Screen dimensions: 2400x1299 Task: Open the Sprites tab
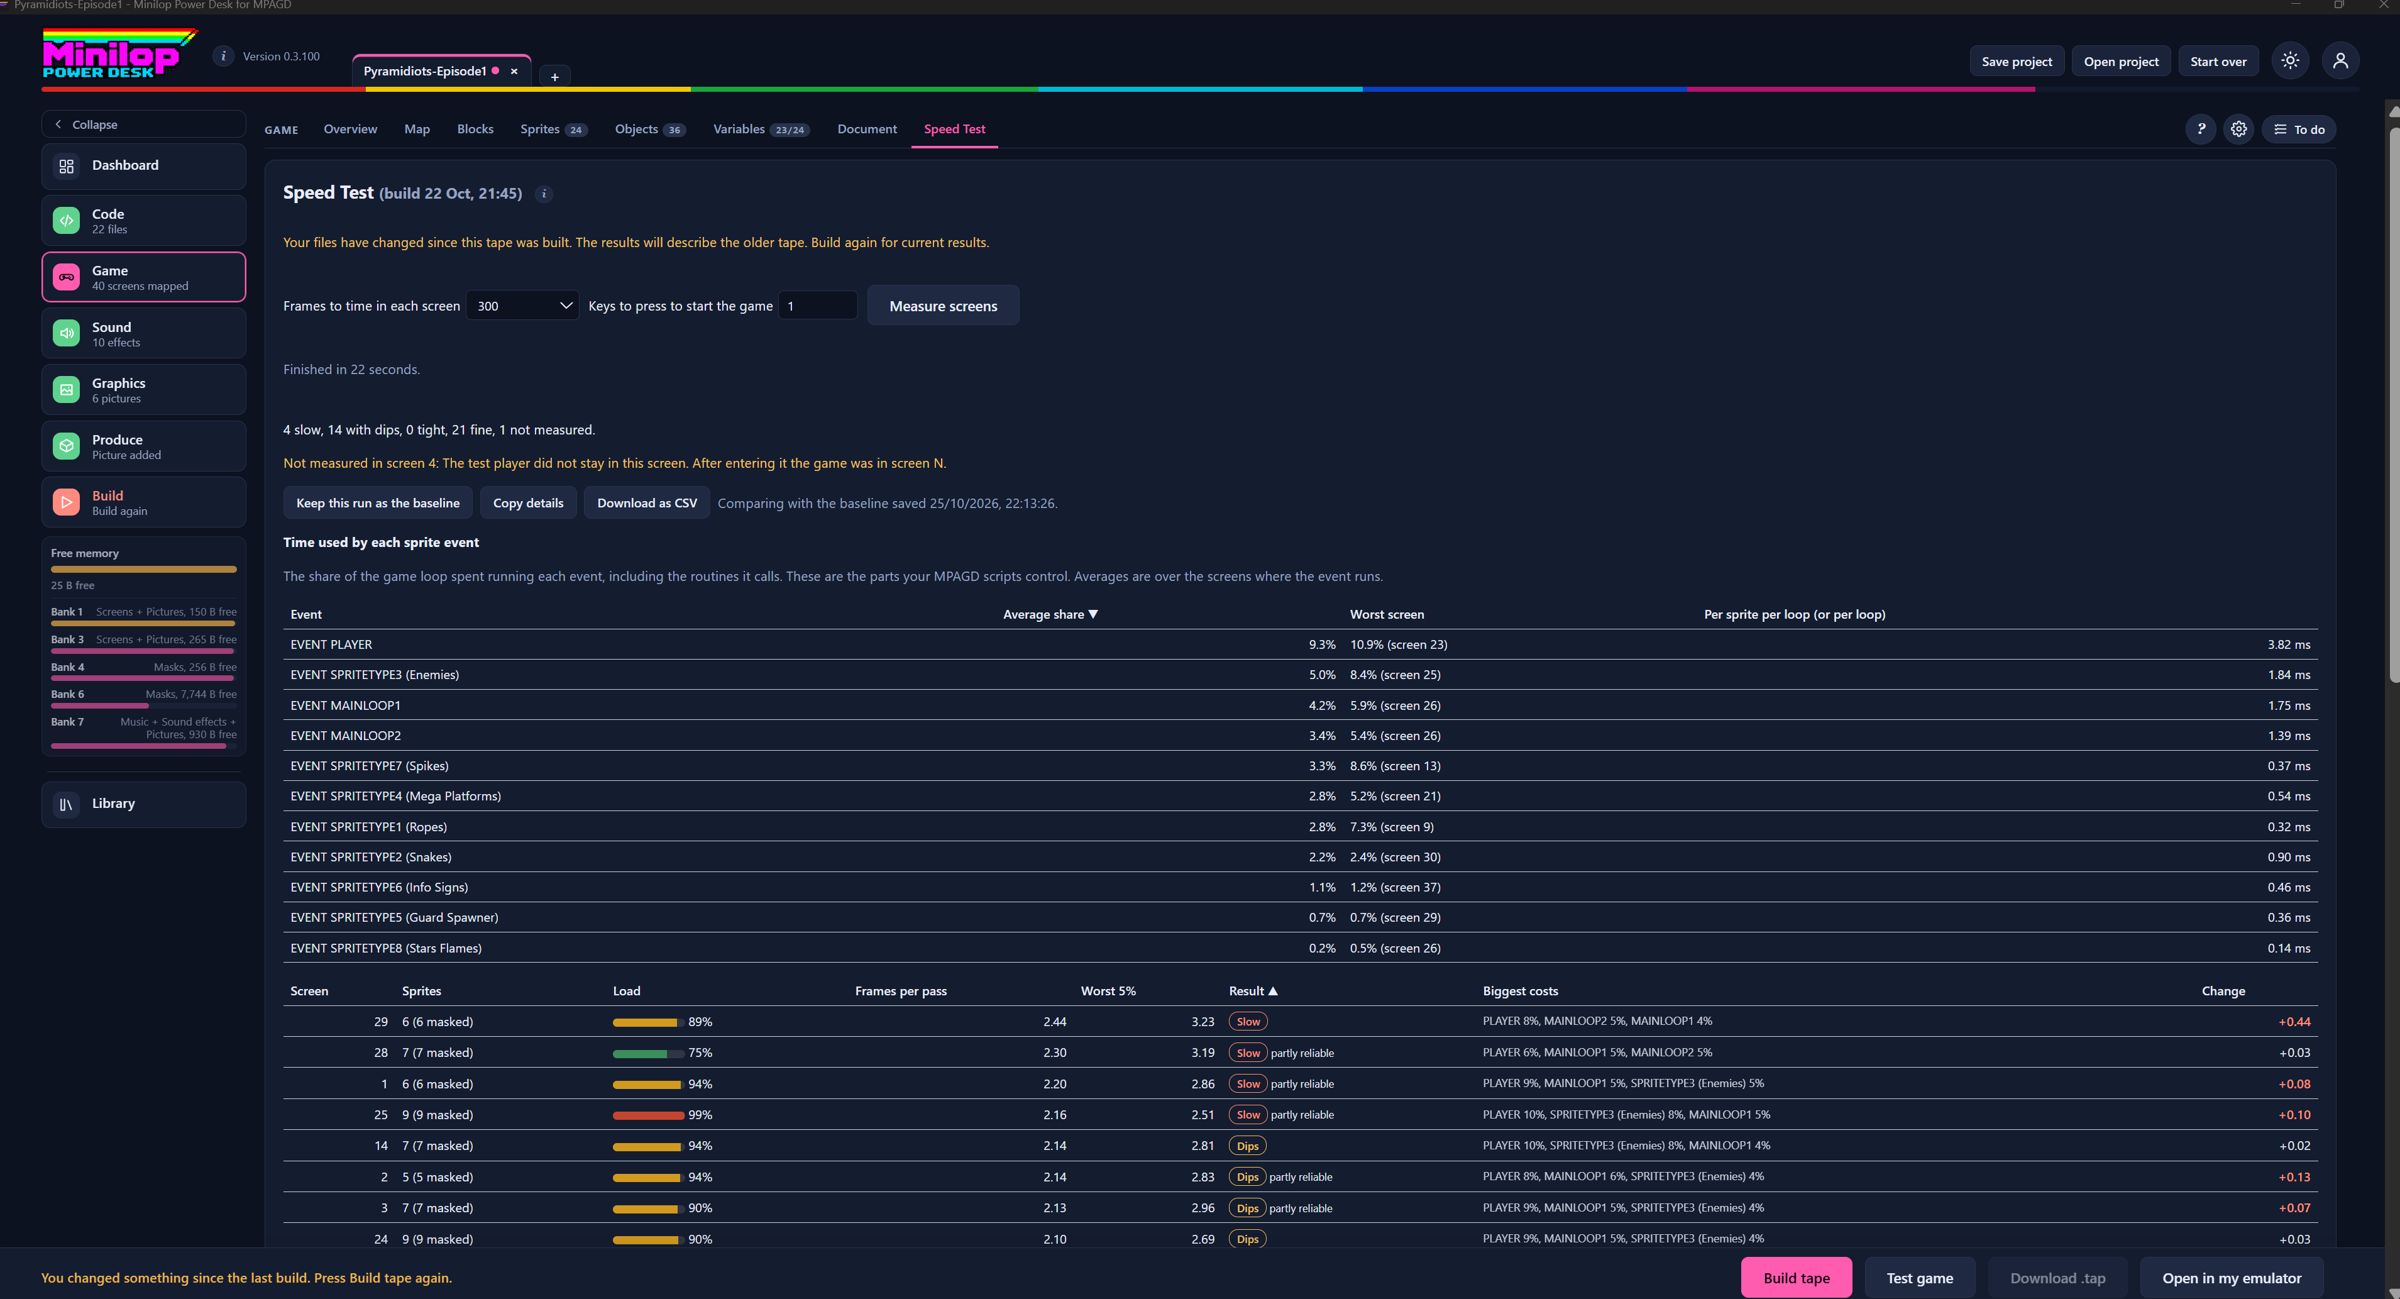pyautogui.click(x=553, y=129)
